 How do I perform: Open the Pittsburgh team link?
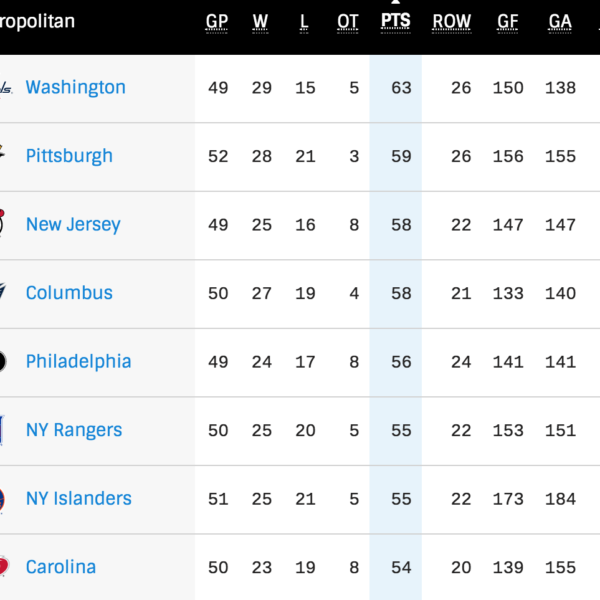click(x=69, y=156)
